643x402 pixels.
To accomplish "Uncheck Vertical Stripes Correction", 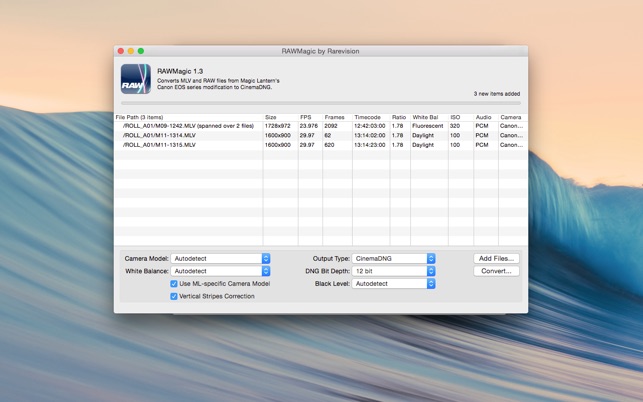I will (x=174, y=296).
